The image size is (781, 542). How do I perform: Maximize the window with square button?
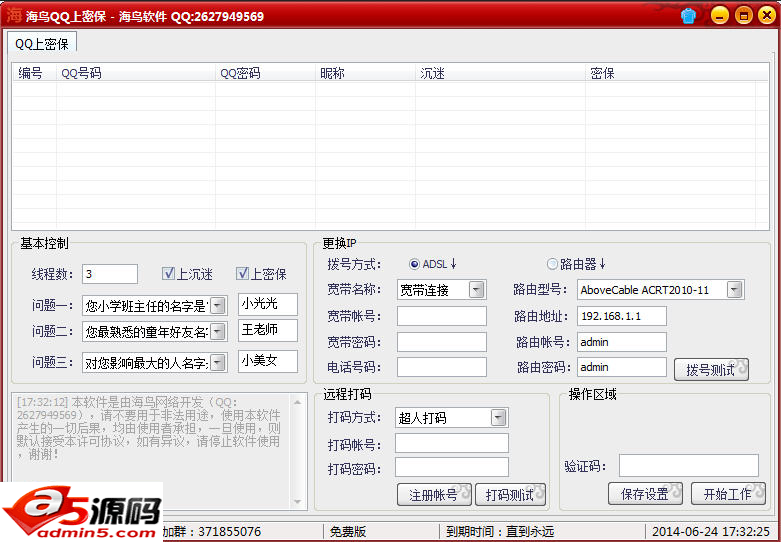[743, 15]
